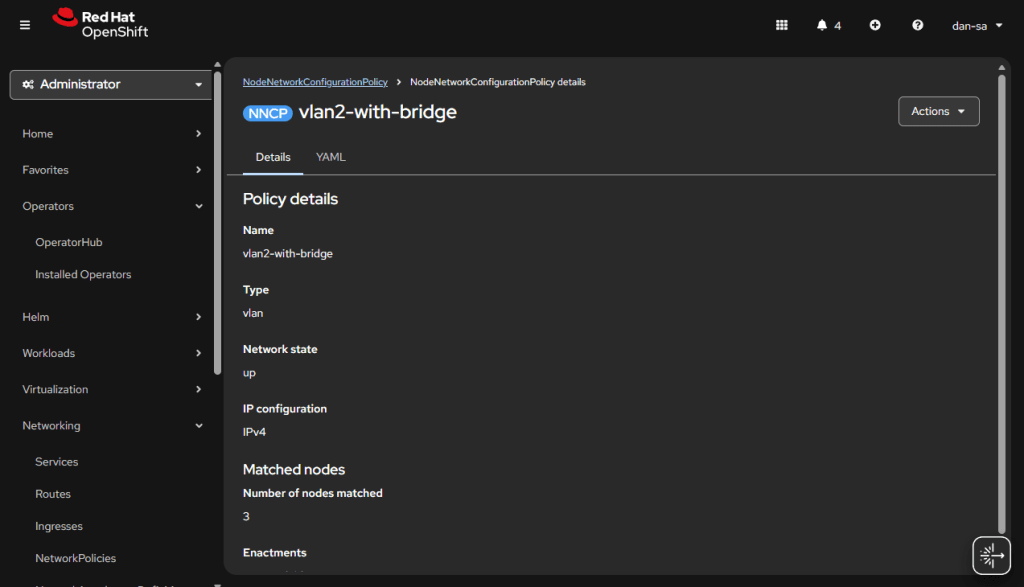1024x587 pixels.
Task: Expand the Workloads navigation section
Action: tap(111, 353)
